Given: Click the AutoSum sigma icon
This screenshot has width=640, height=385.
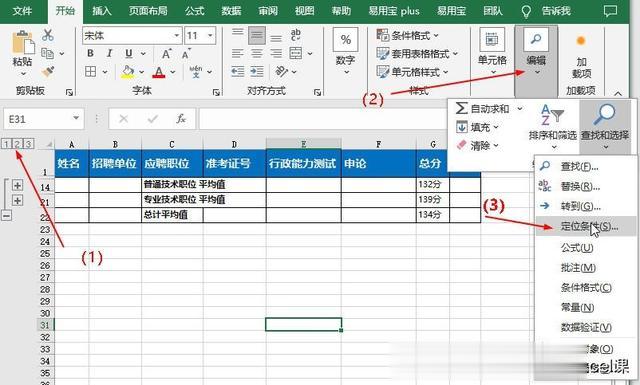Looking at the screenshot, I should 461,109.
